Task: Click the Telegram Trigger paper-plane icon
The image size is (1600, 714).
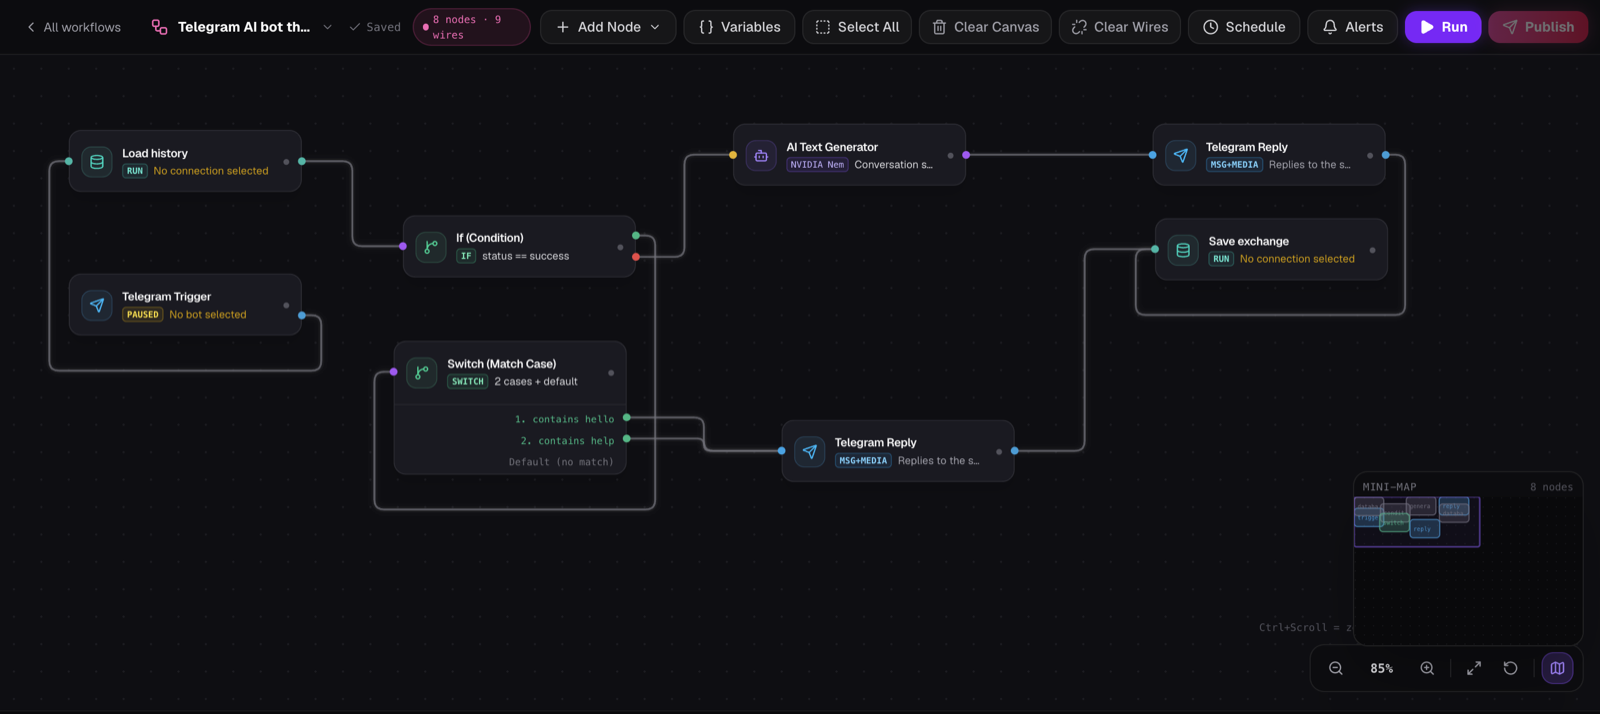Action: click(97, 305)
